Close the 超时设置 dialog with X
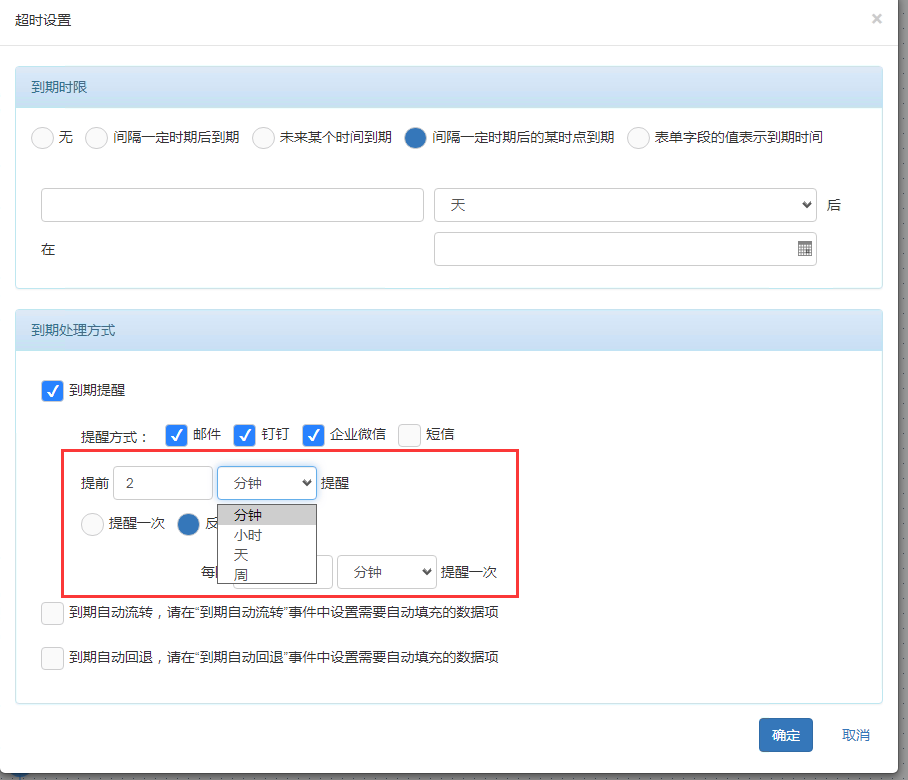The width and height of the screenshot is (908, 780). click(877, 18)
